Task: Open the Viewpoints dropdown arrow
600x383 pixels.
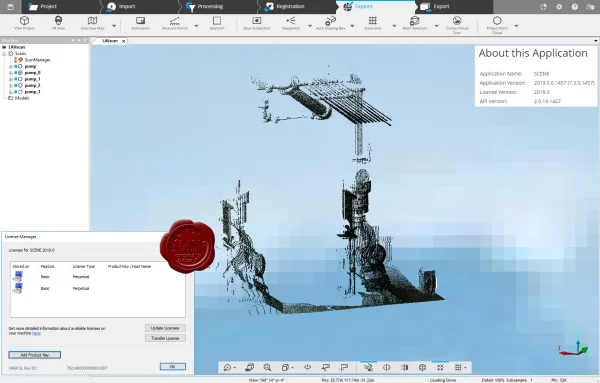Action: pyautogui.click(x=310, y=26)
